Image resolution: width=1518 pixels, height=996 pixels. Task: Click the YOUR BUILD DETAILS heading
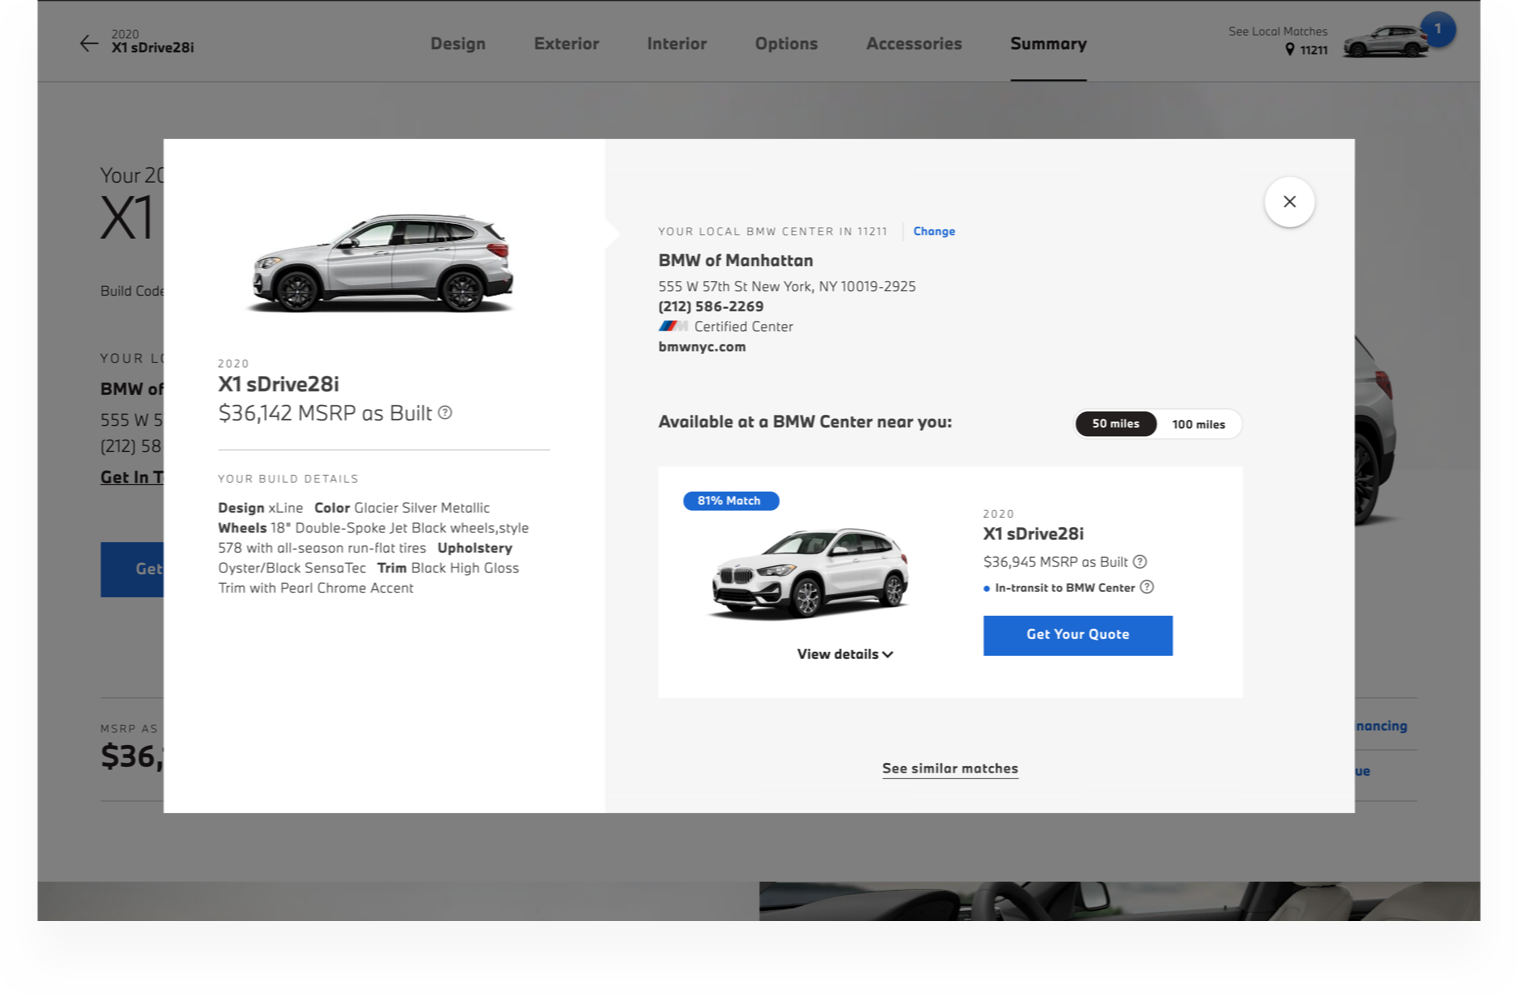pos(288,479)
